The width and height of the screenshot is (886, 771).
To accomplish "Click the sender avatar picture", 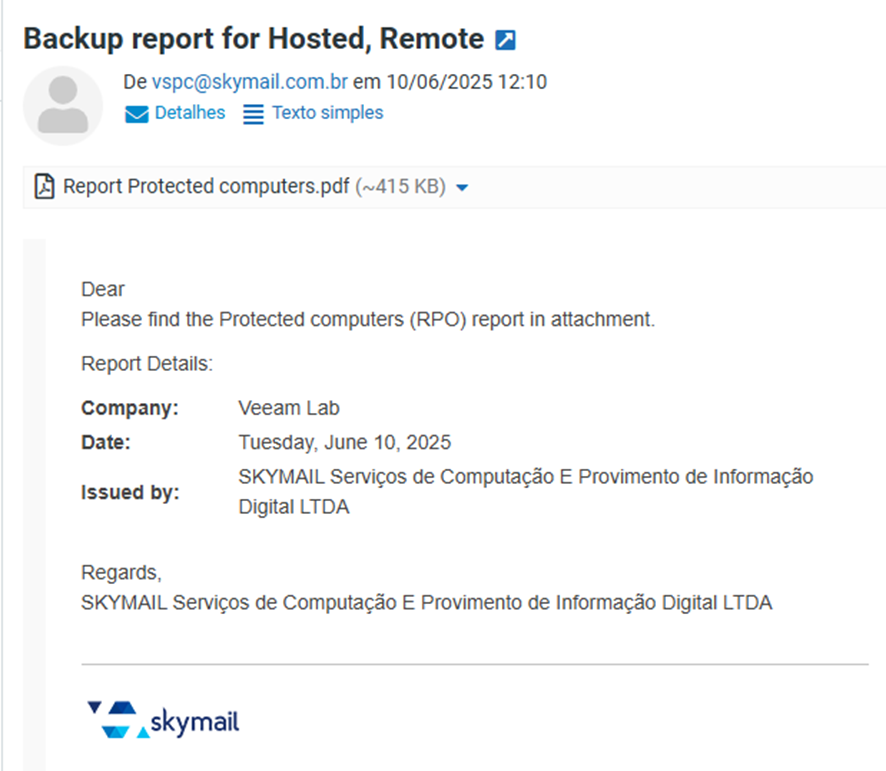I will click(62, 106).
